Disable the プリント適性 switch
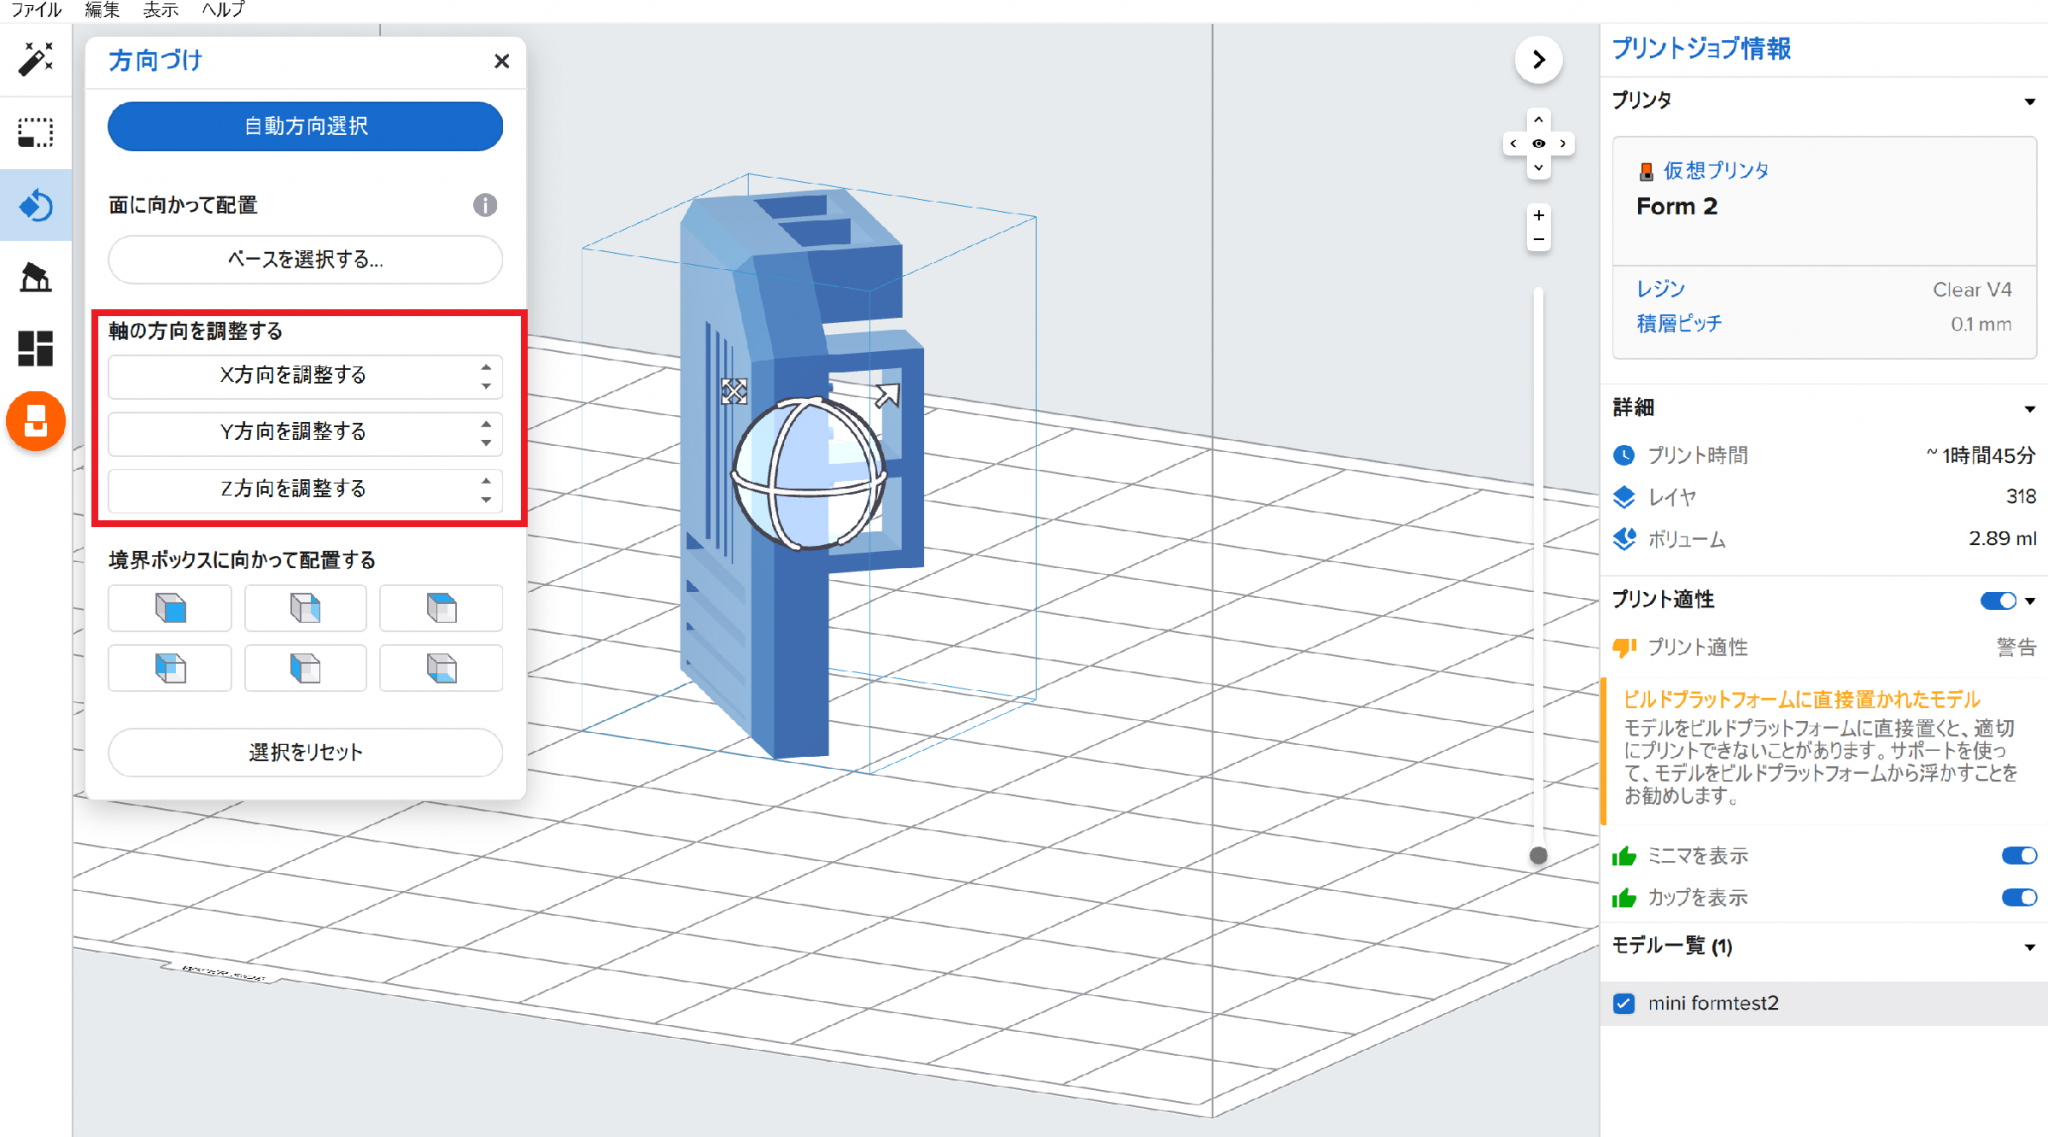The image size is (2048, 1137). [x=1999, y=600]
